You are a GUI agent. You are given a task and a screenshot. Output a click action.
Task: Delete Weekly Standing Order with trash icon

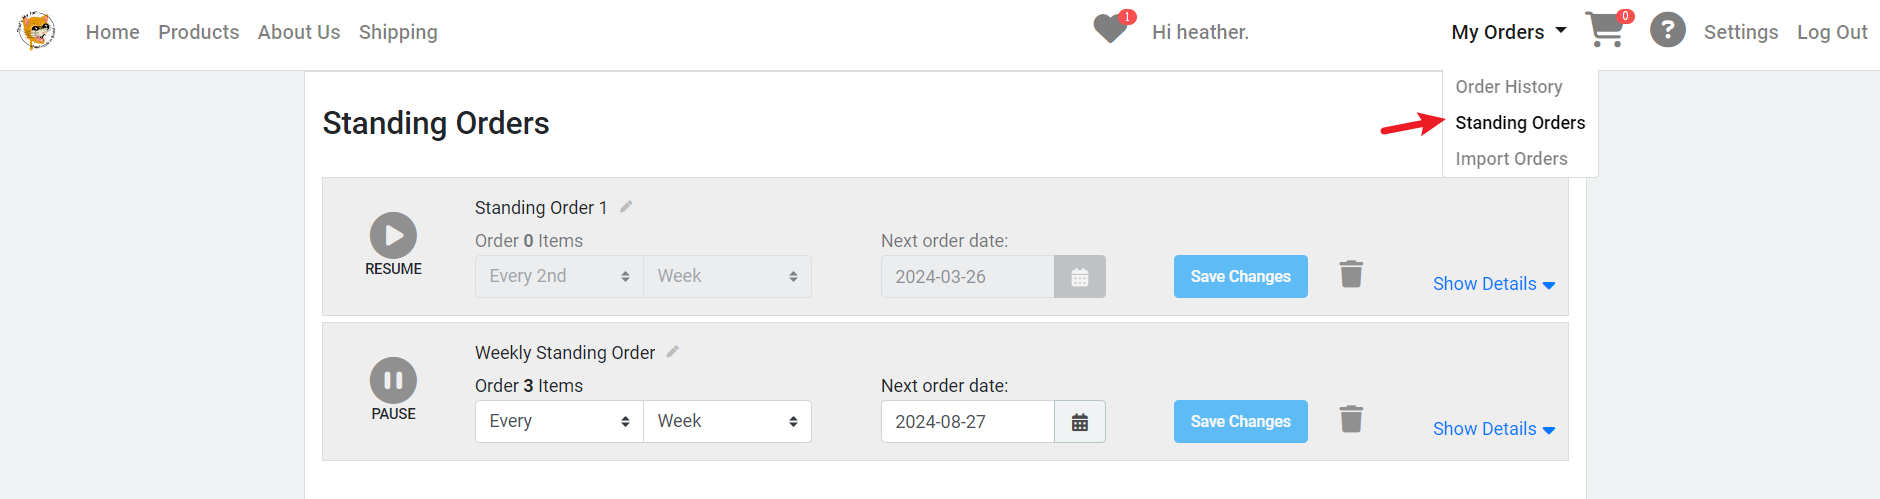click(1351, 419)
